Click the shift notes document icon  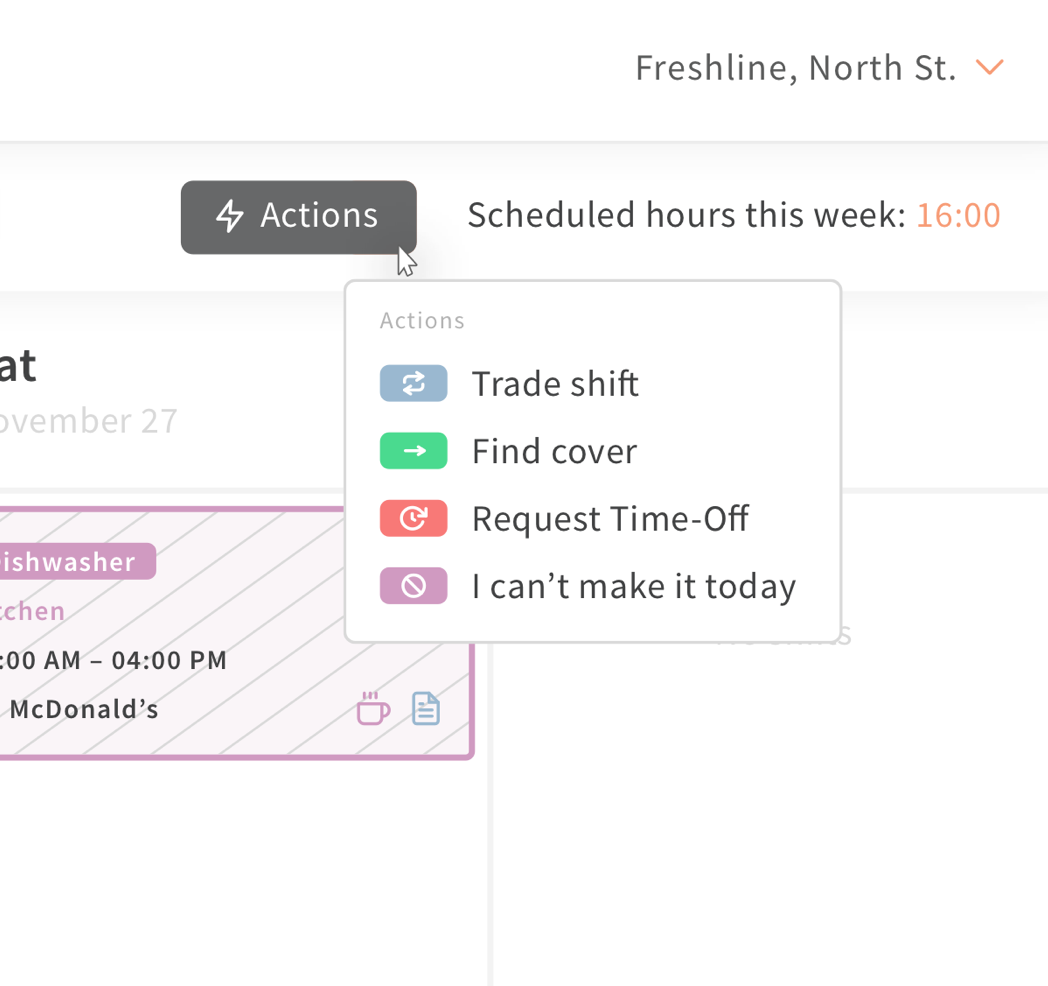pos(426,709)
